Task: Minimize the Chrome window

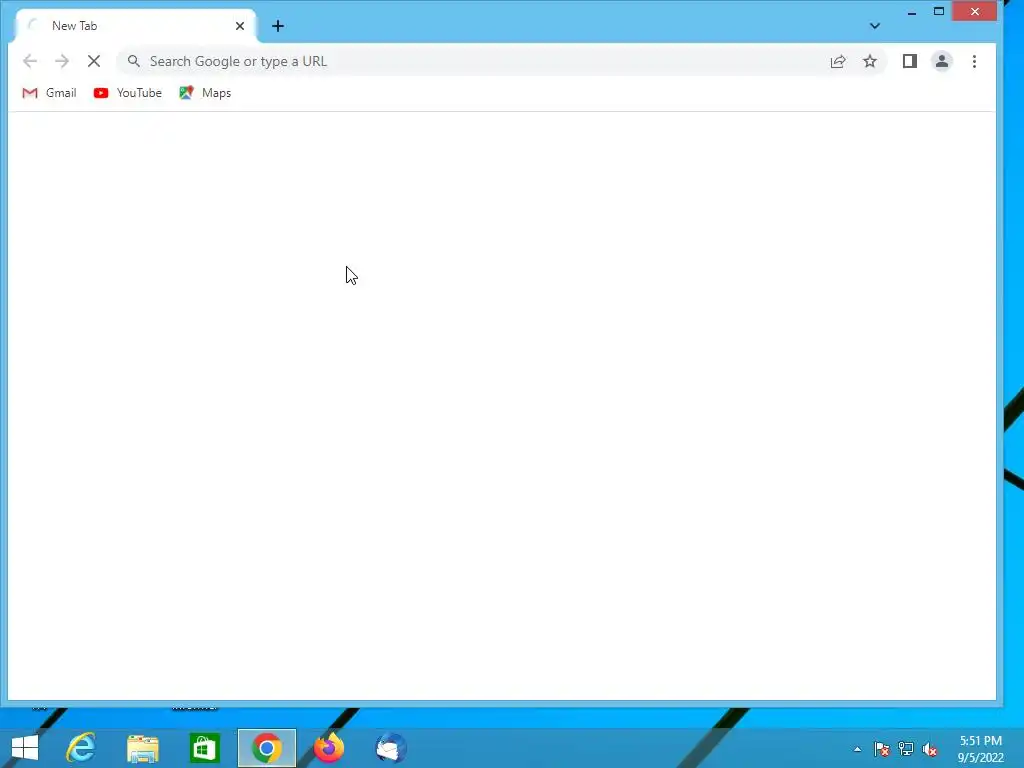Action: point(912,12)
